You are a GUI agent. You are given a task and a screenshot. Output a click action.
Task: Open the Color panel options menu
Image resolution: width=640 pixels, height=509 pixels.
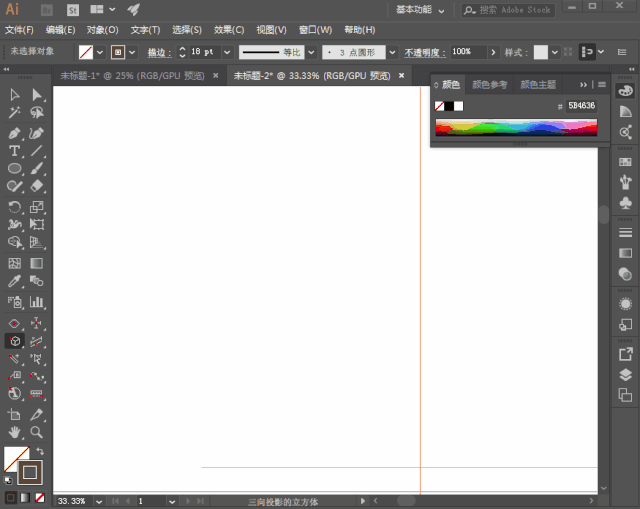point(602,84)
